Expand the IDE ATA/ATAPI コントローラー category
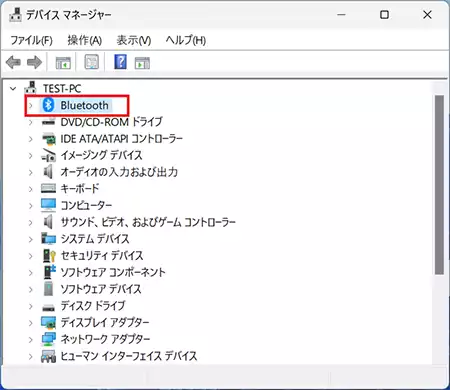450x390 pixels. (x=31, y=139)
